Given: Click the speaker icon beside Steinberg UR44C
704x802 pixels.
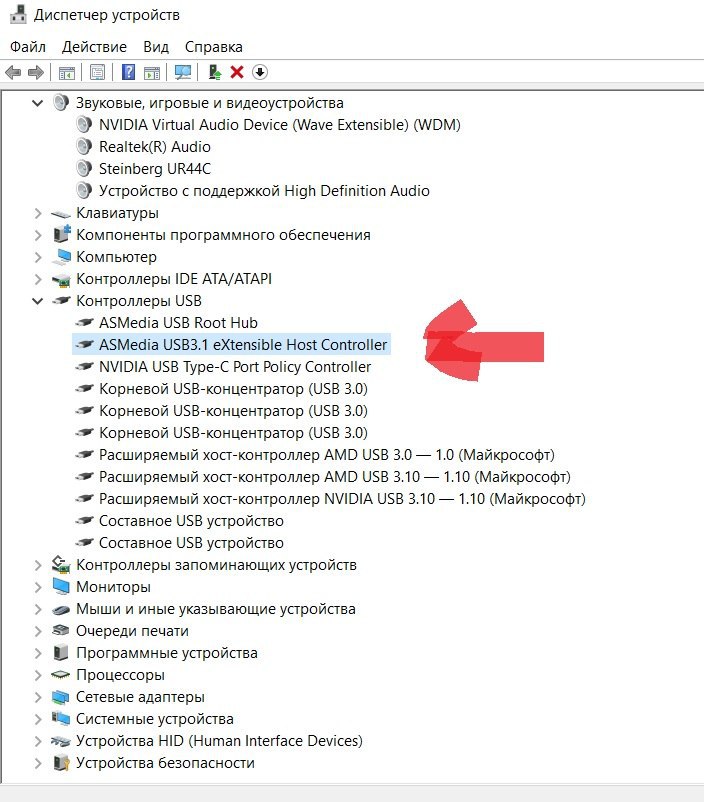Looking at the screenshot, I should pos(84,169).
